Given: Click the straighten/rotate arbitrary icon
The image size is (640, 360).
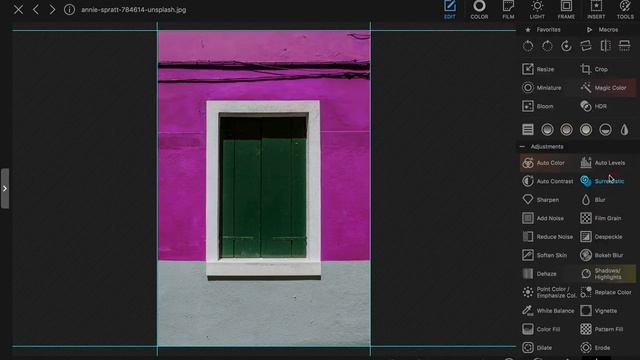Looking at the screenshot, I should [586, 46].
